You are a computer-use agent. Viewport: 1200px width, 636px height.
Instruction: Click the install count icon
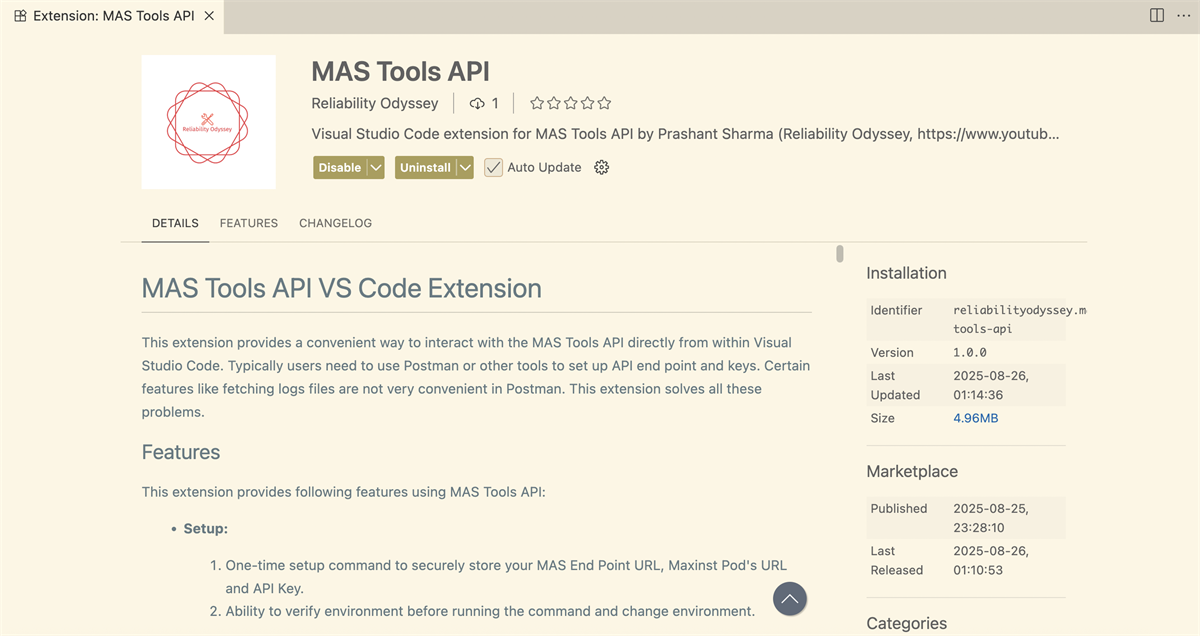pyautogui.click(x=476, y=102)
